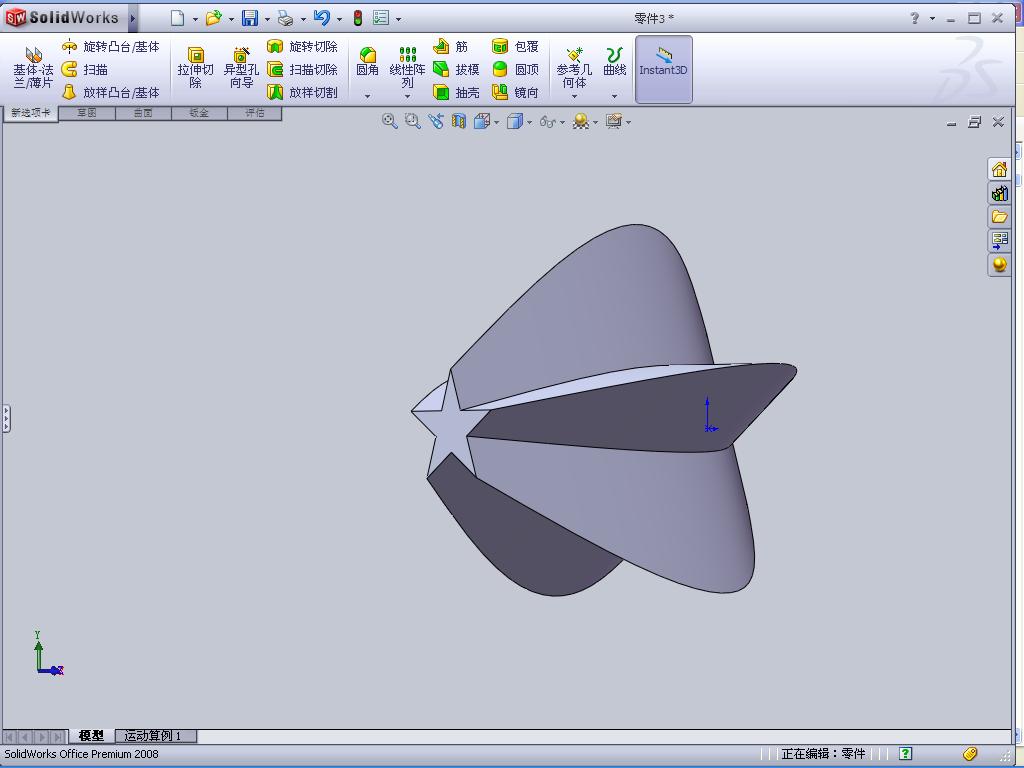This screenshot has width=1024, height=768.
Task: Open Apply Scene icon in view toolbar
Action: pyautogui.click(x=581, y=121)
